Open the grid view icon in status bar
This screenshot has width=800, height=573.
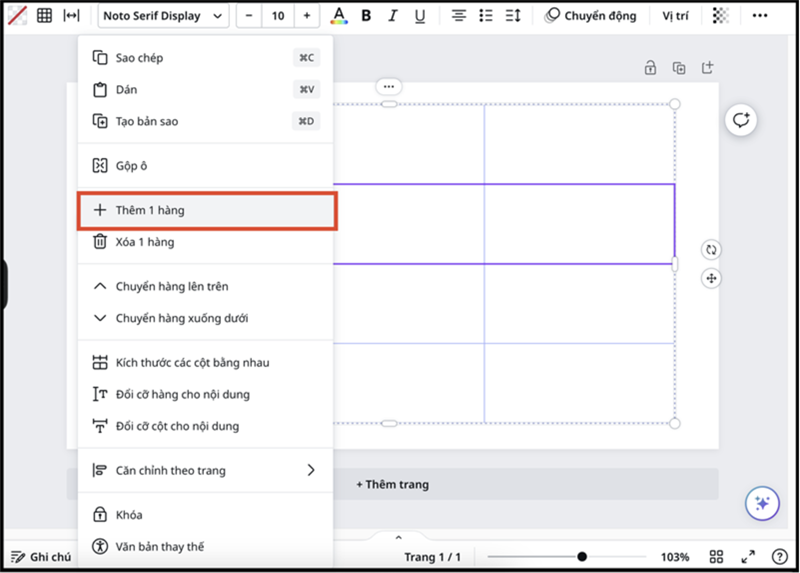(x=716, y=557)
